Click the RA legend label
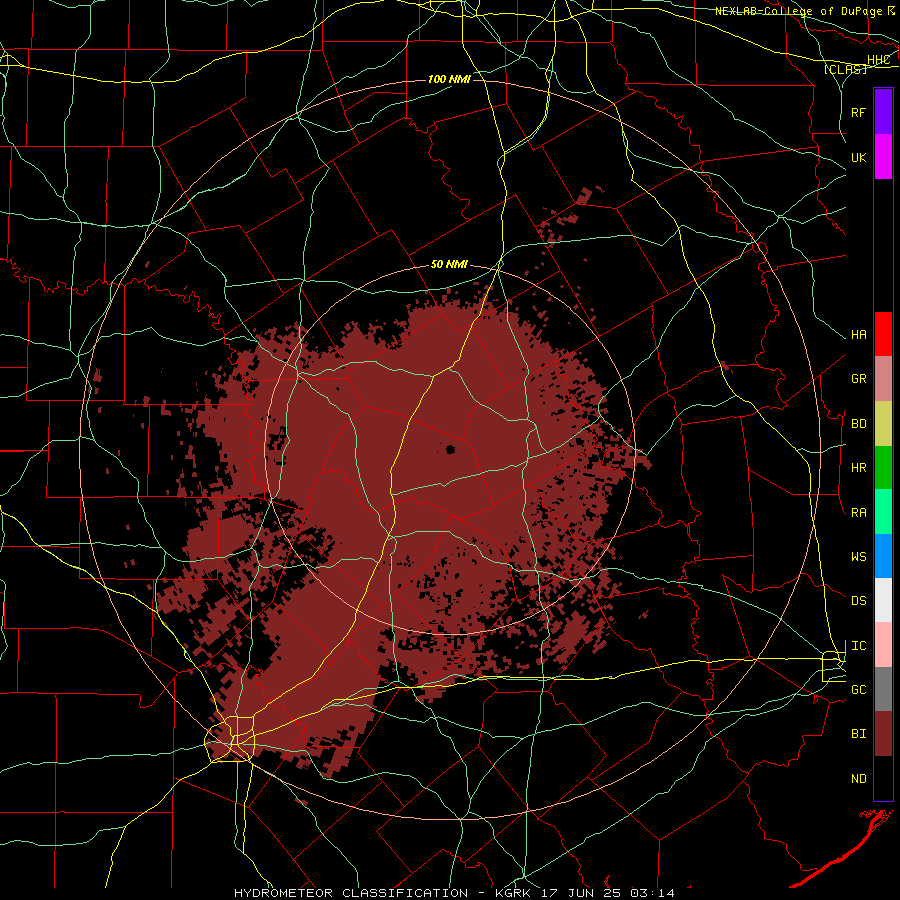Screen dimensions: 900x900 coord(858,513)
